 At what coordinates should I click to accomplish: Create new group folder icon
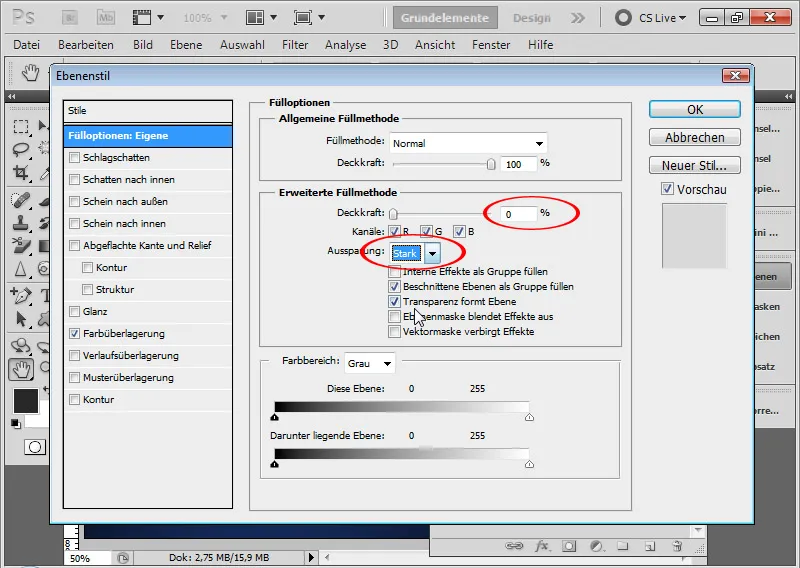tap(622, 546)
